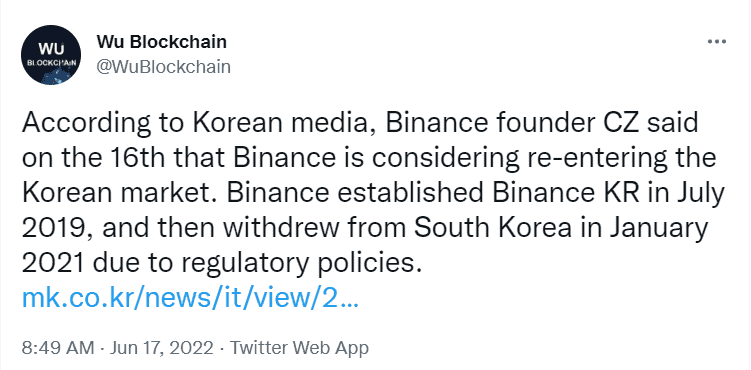Click 'South Korea' in the tweet body
This screenshot has width=751, height=370.
(493, 228)
